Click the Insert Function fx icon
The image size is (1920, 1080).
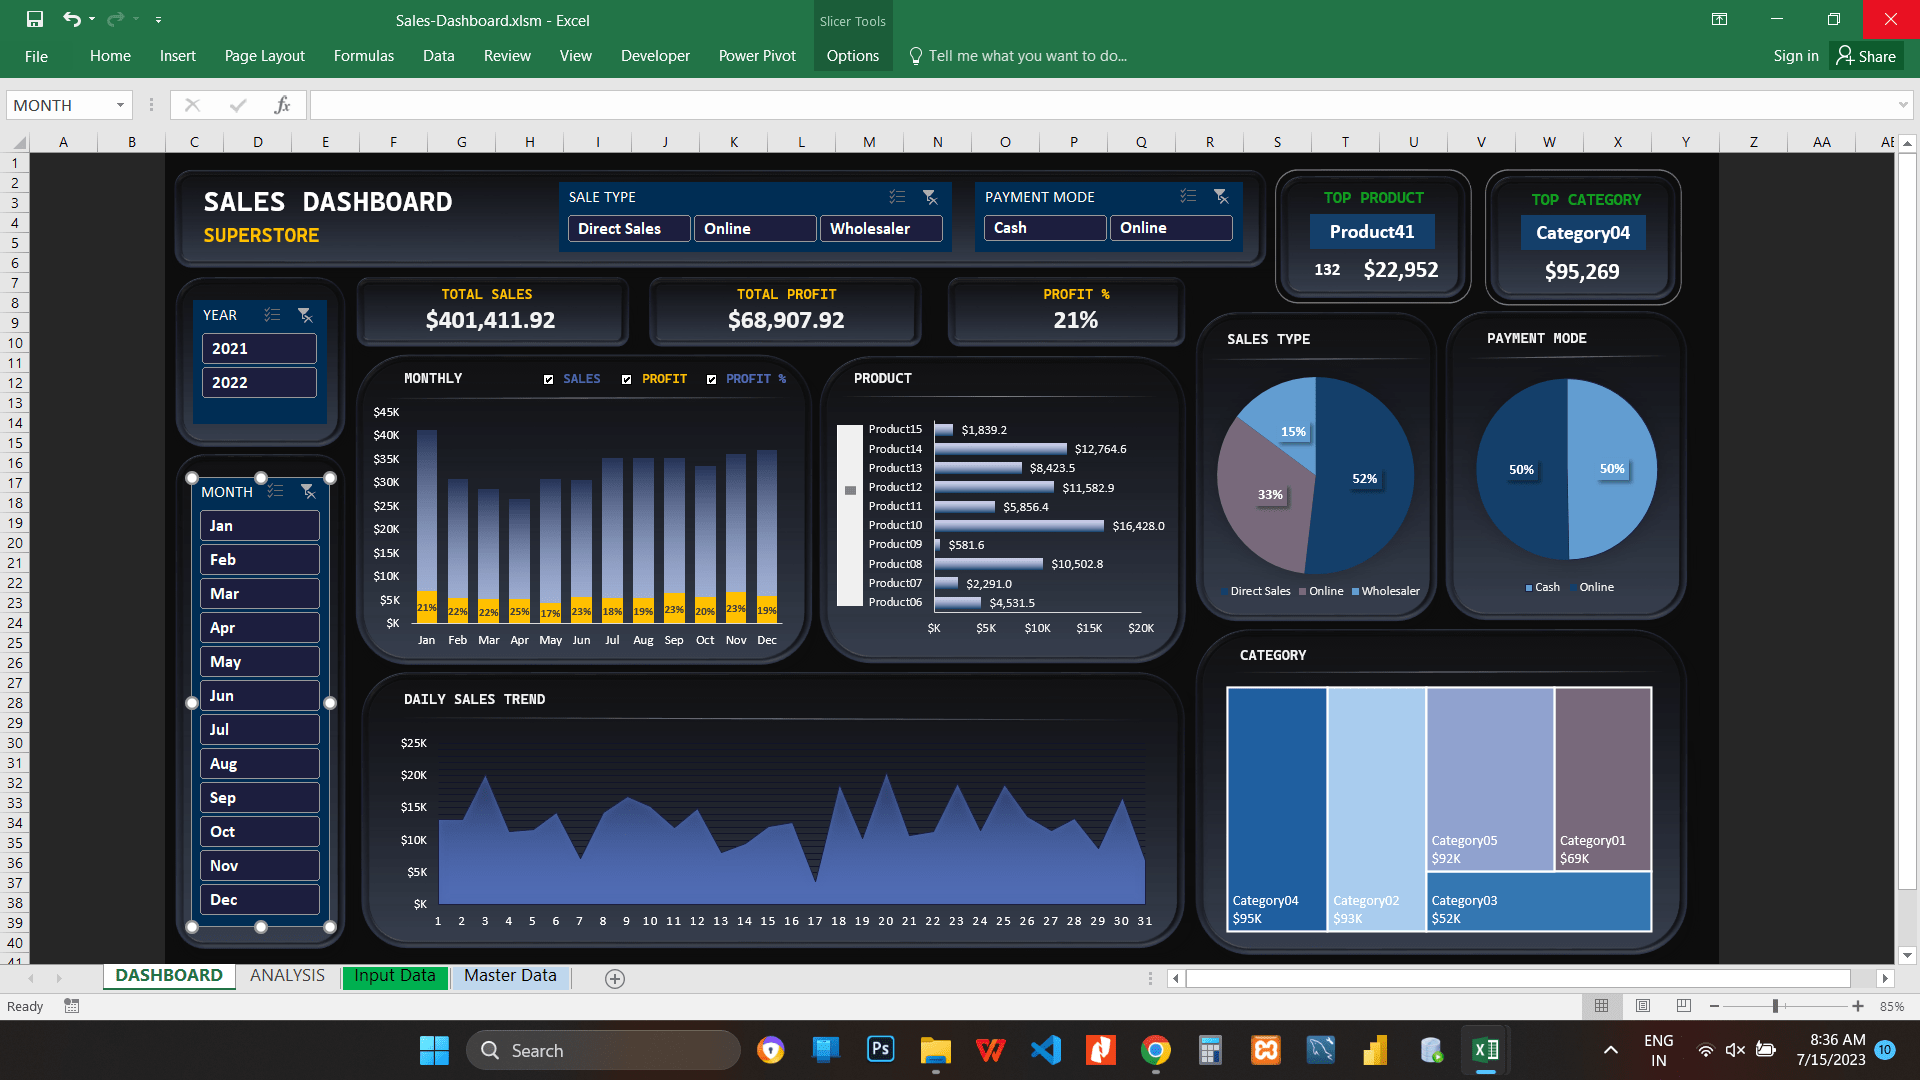(x=282, y=105)
